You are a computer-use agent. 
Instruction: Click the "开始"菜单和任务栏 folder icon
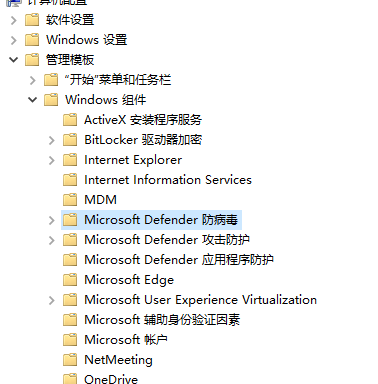(51, 80)
